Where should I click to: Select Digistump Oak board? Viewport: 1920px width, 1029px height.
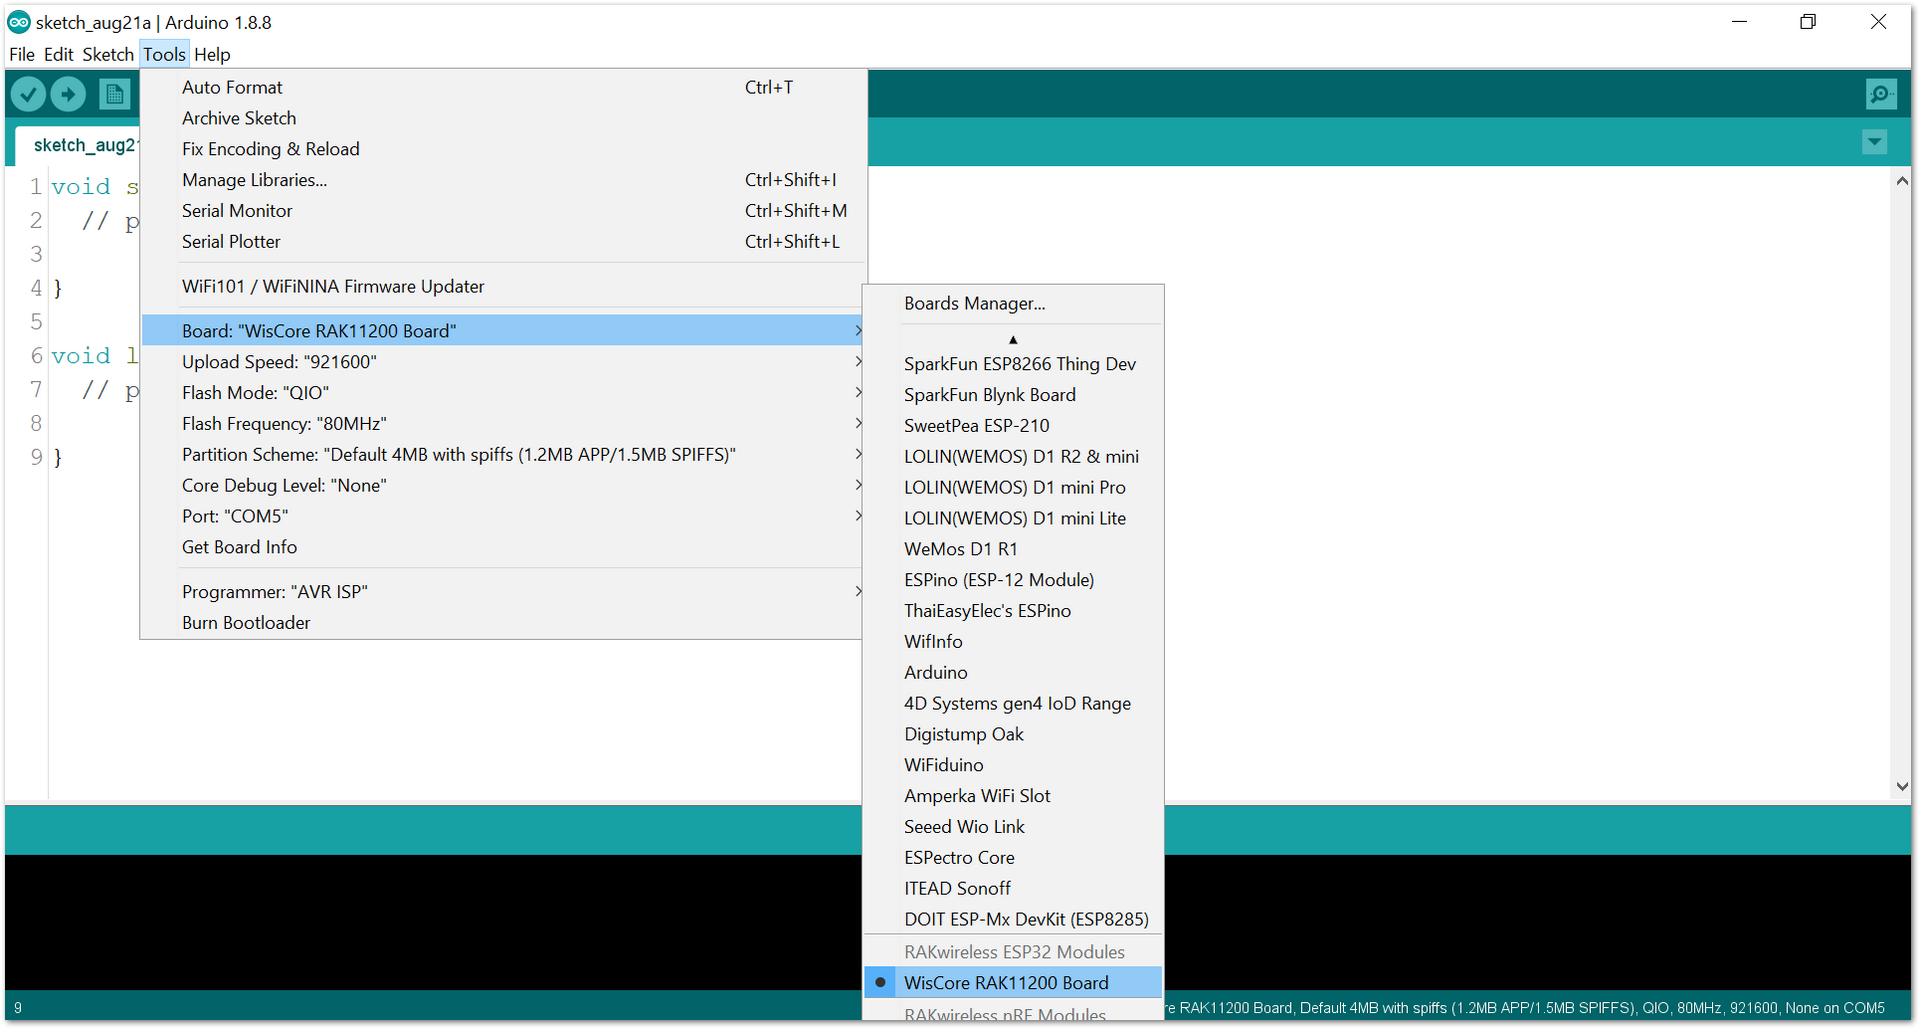1013,736
